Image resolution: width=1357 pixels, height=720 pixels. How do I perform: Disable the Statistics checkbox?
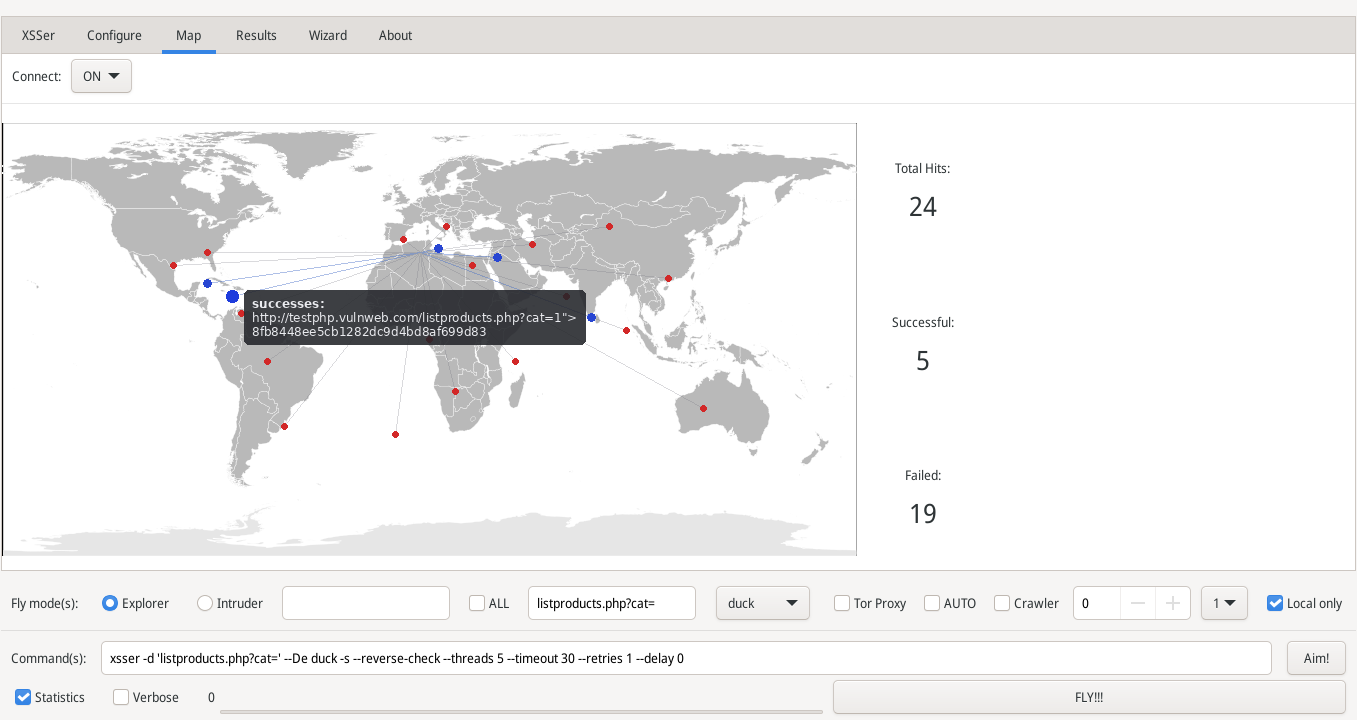click(50, 697)
